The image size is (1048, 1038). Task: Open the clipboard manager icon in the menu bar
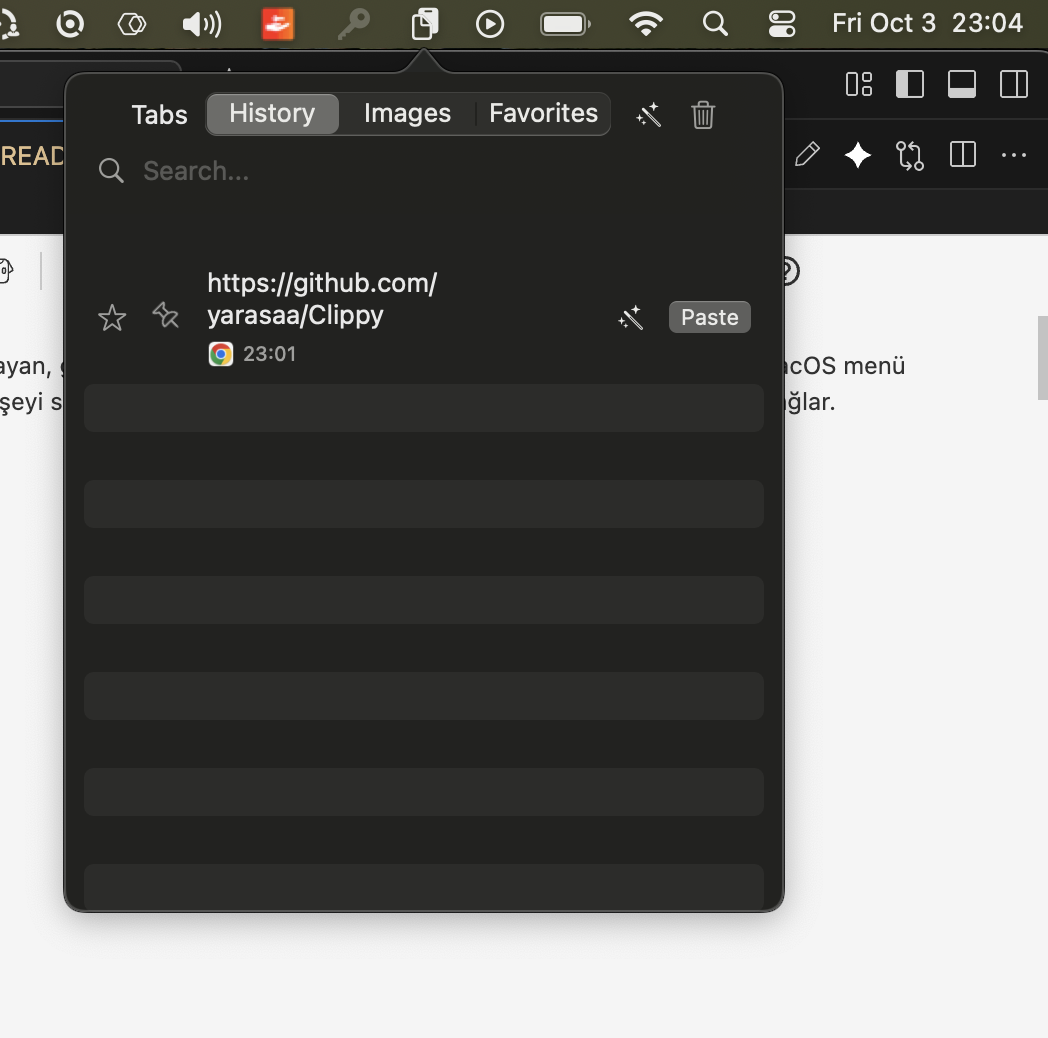424,23
